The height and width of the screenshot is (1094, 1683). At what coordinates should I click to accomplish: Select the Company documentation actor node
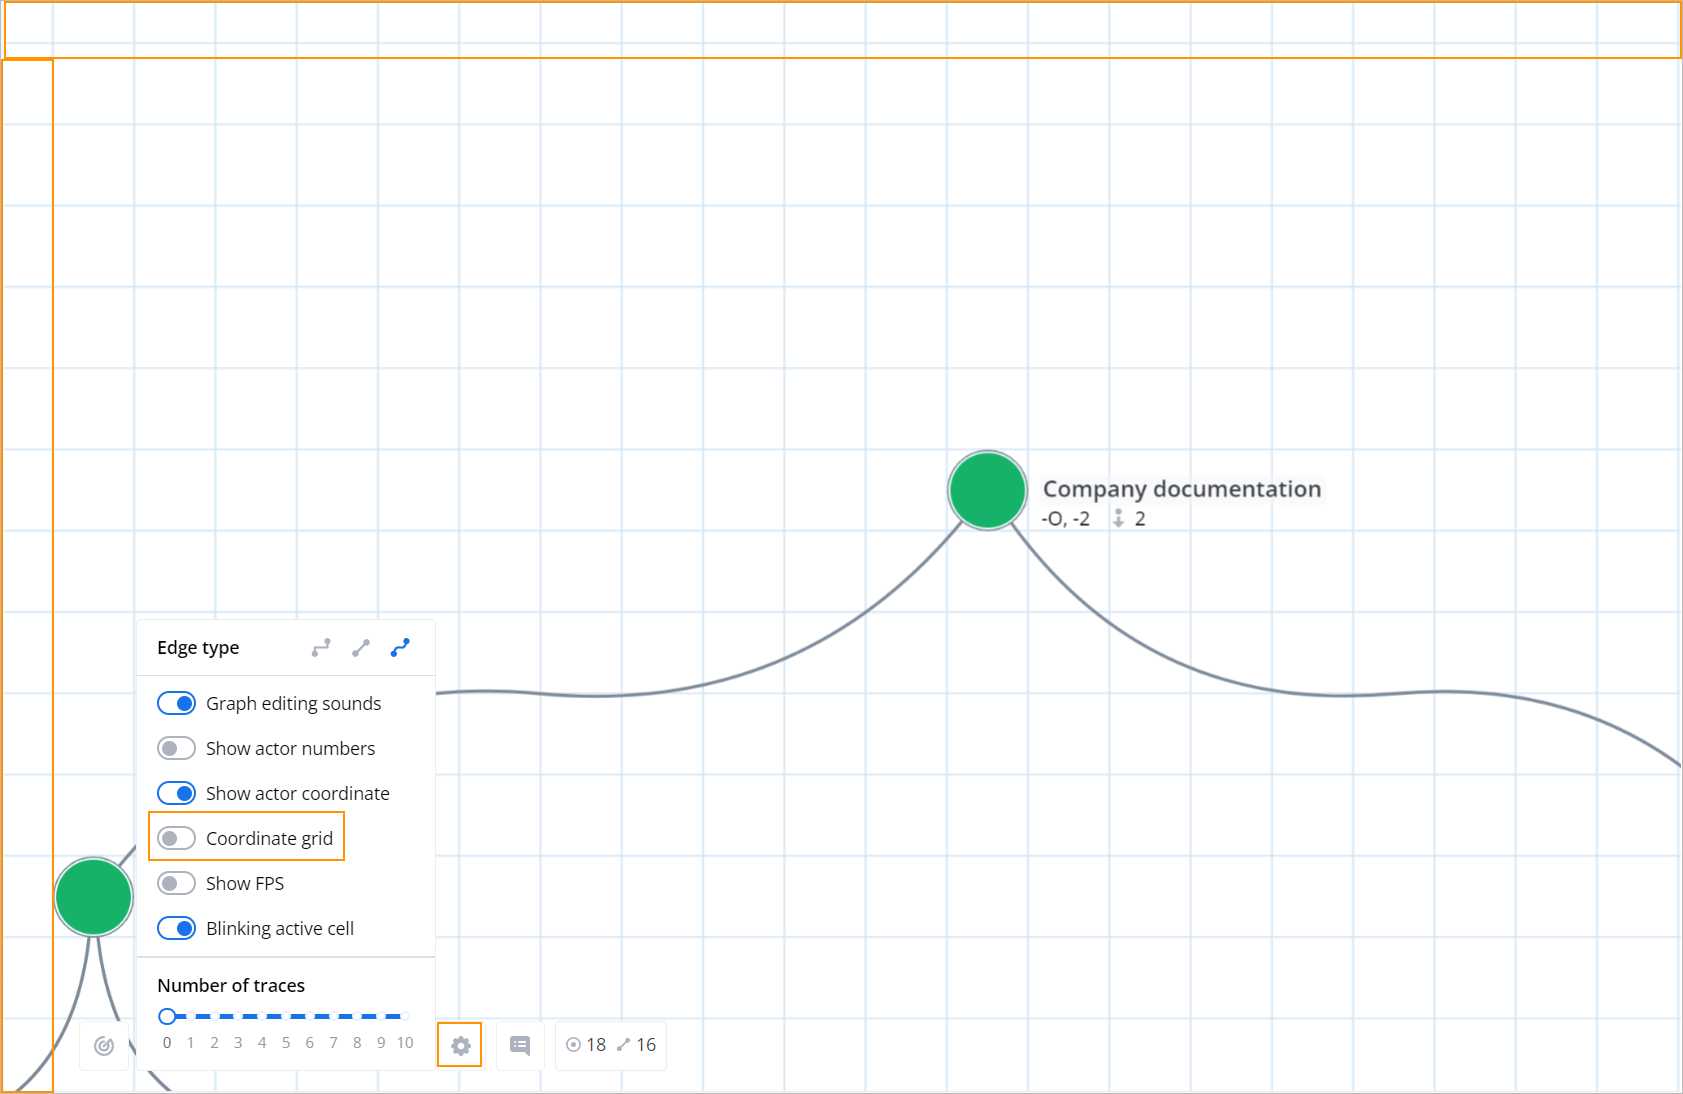[x=987, y=490]
